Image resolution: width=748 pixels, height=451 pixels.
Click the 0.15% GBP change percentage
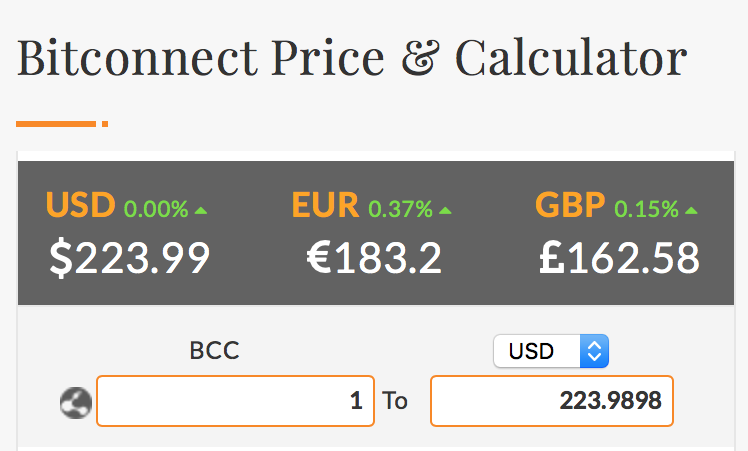coord(646,209)
